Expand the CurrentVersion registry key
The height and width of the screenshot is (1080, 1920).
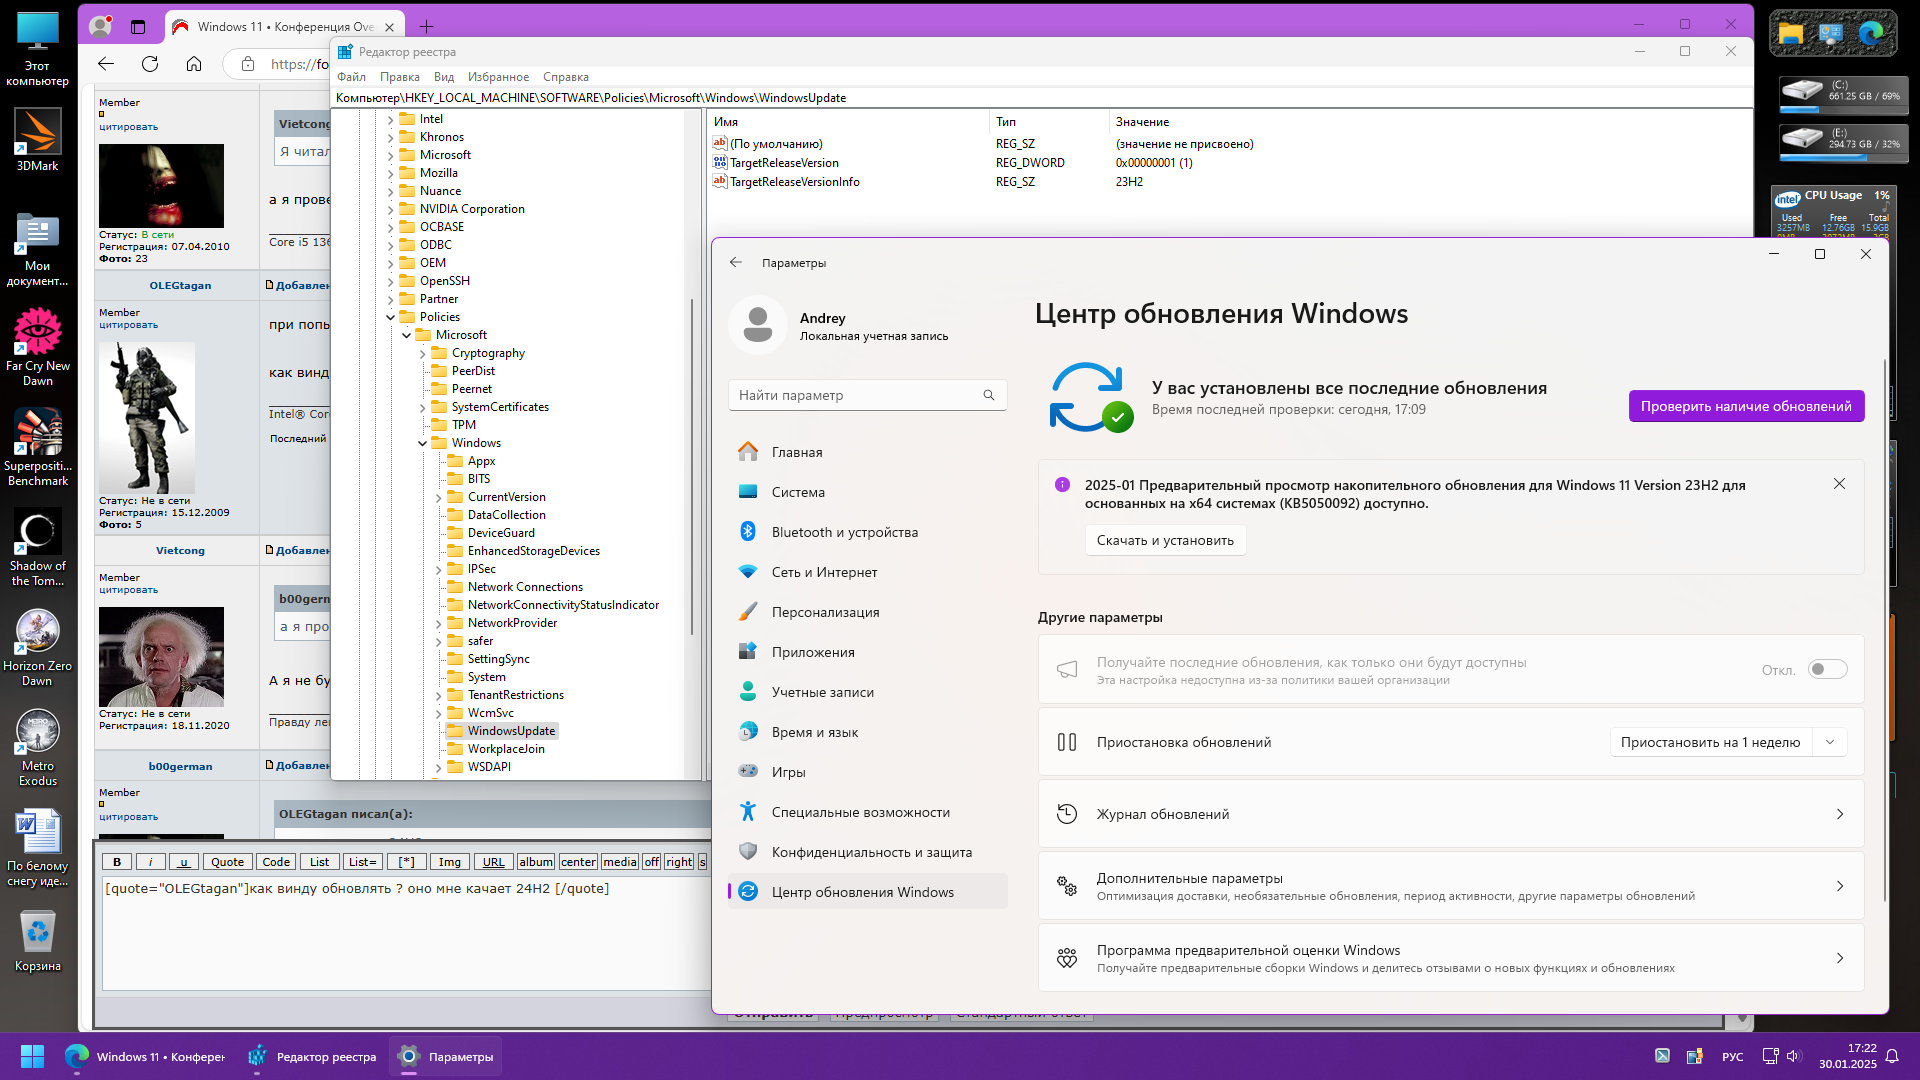(438, 497)
